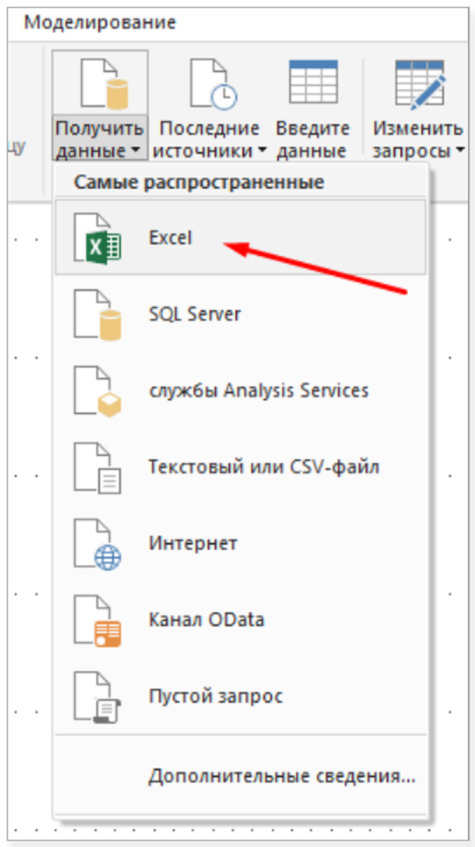Choose the Excel menu entry

click(x=240, y=238)
